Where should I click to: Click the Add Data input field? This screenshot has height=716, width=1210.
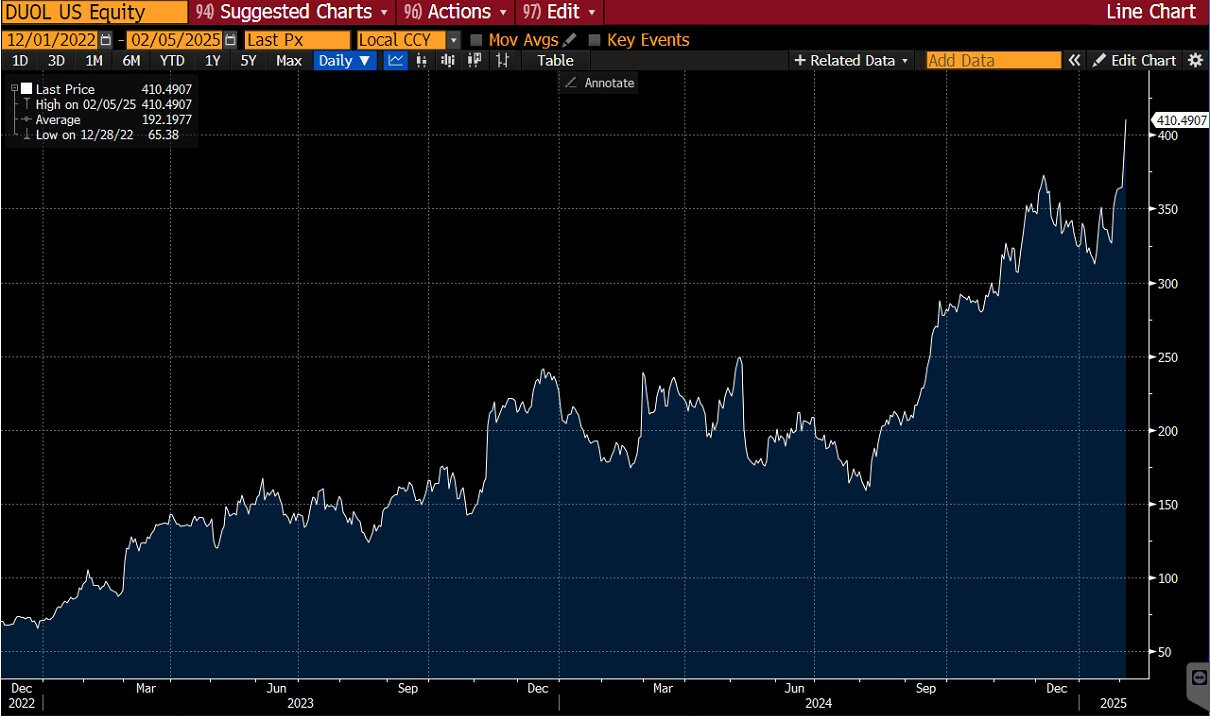tap(992, 60)
